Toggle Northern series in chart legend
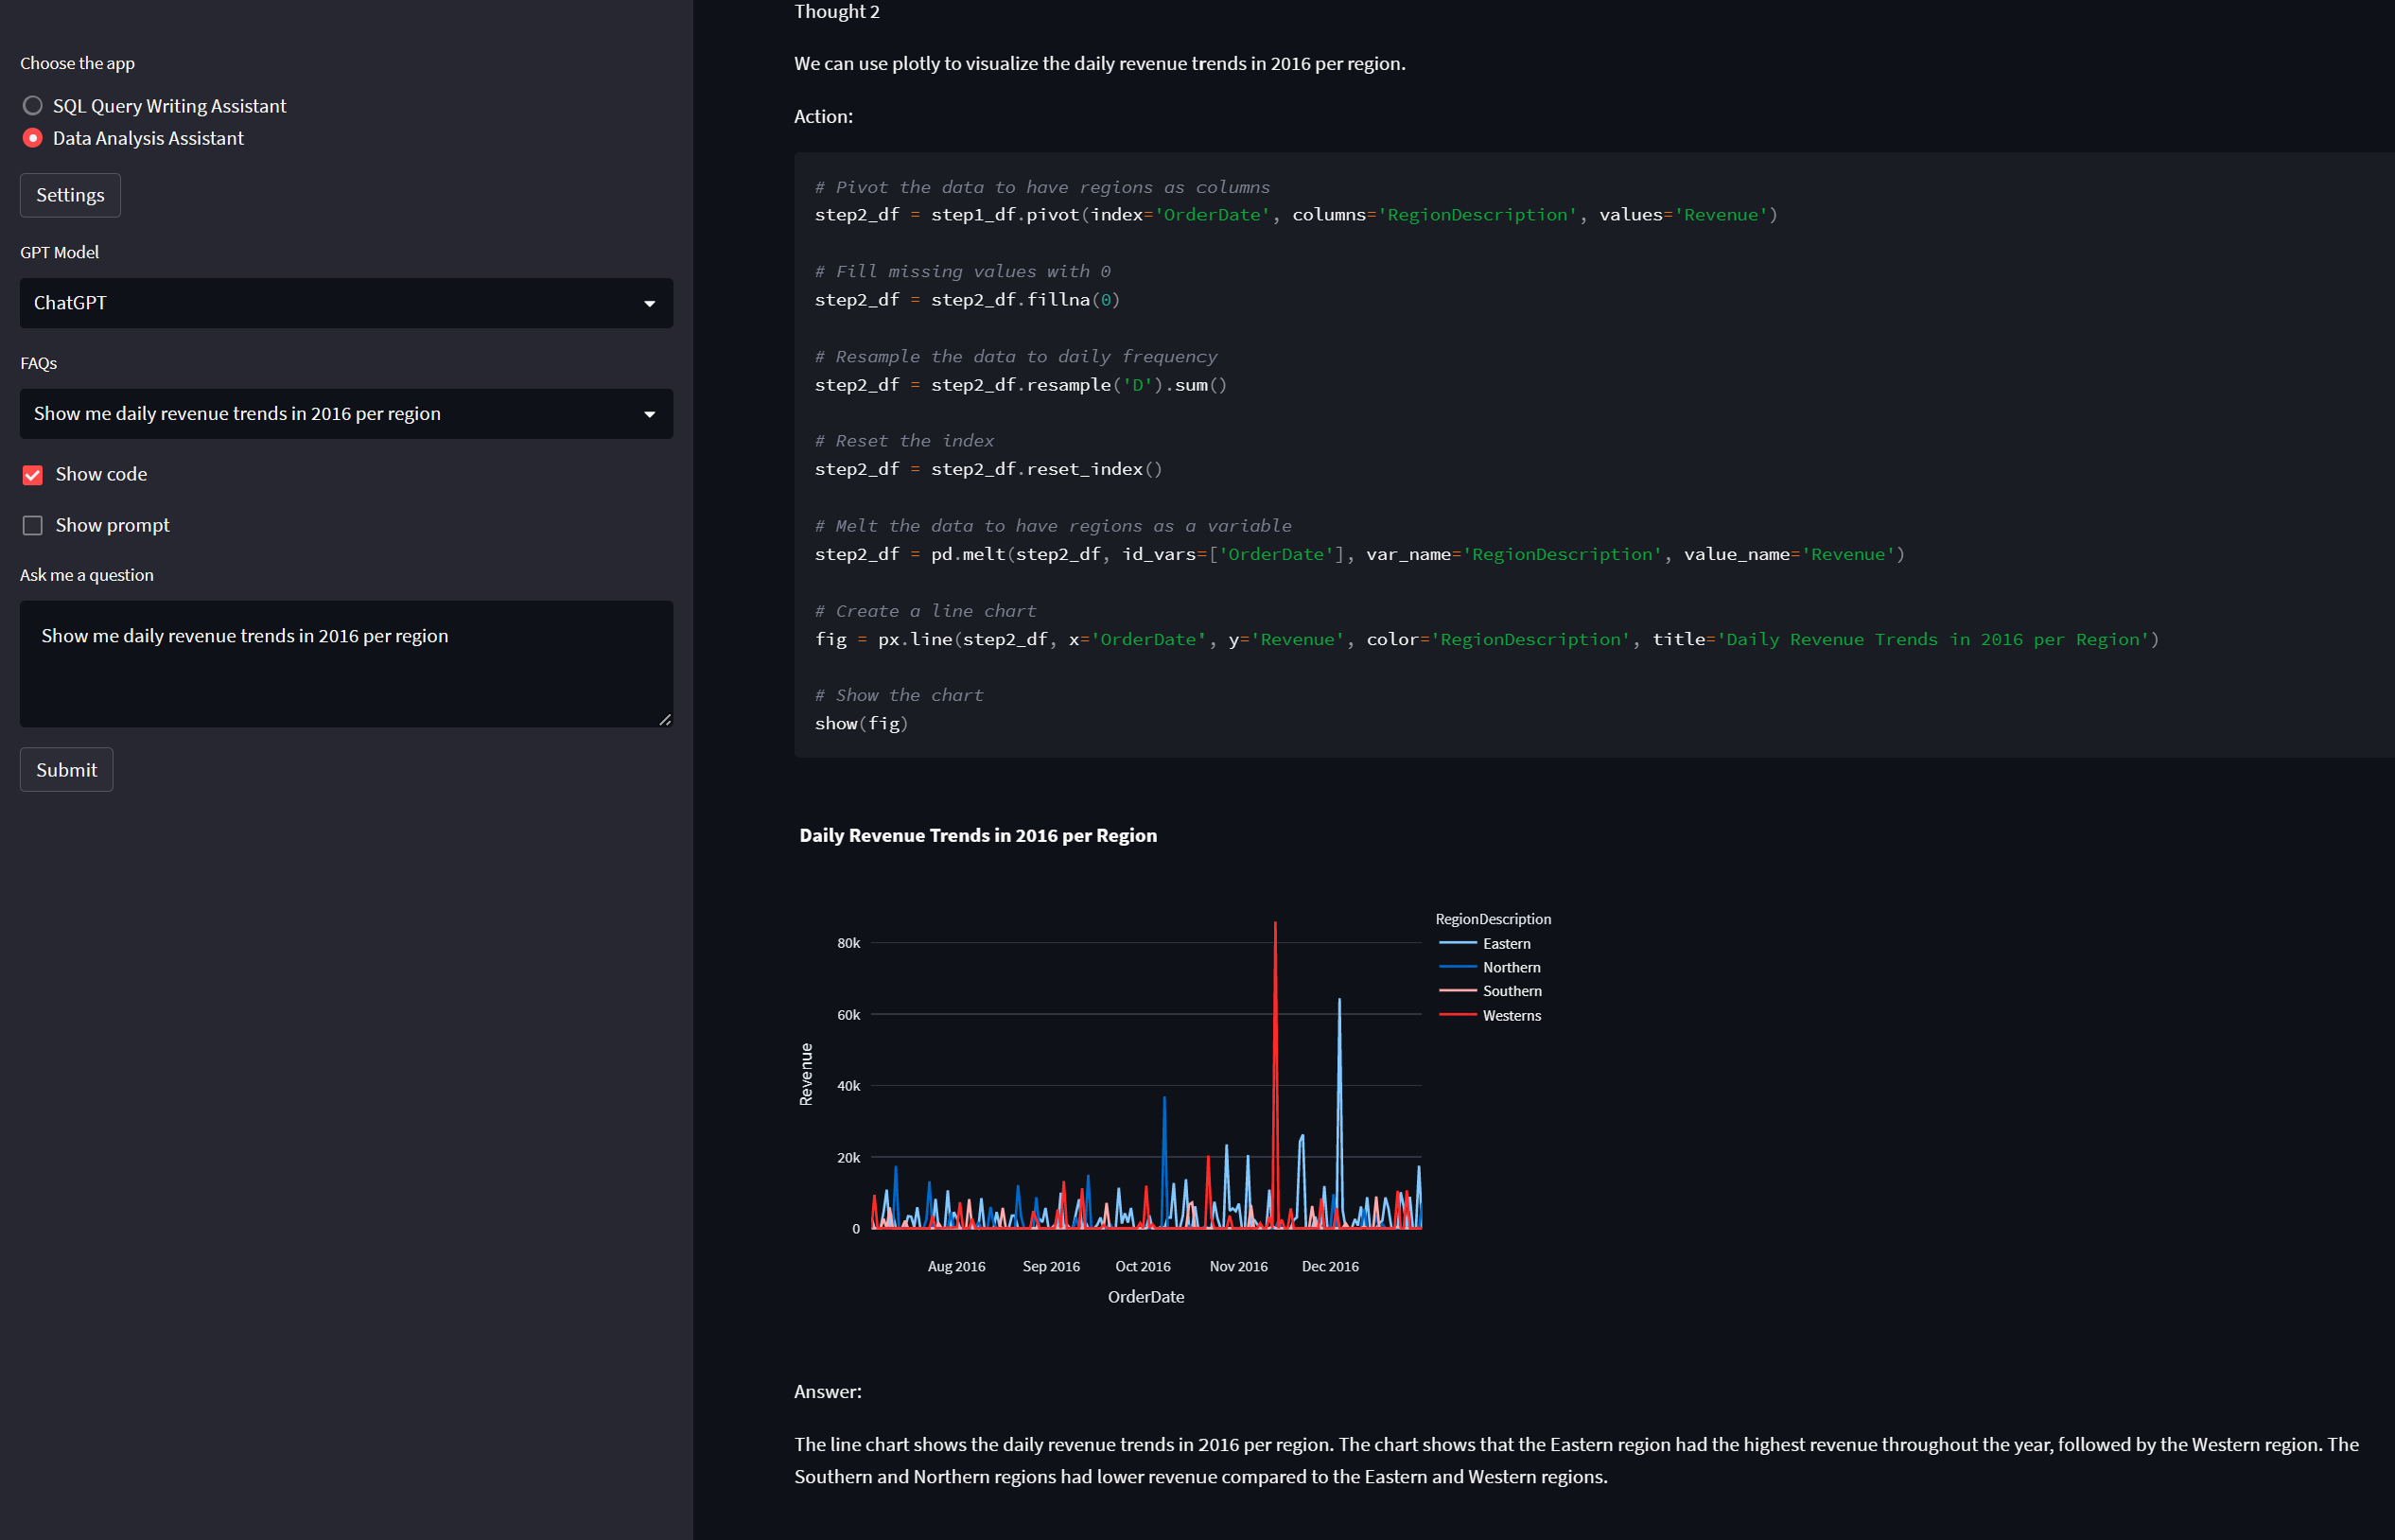2395x1540 pixels. coord(1510,968)
